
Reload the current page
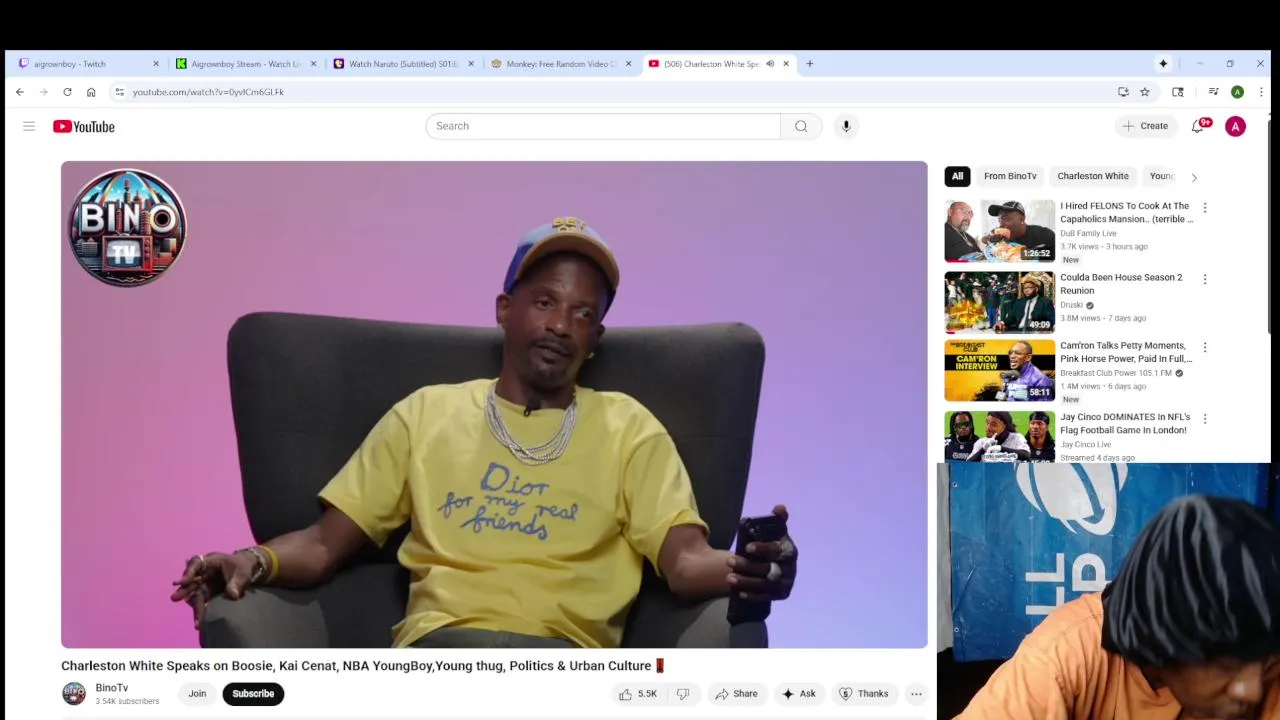click(x=67, y=92)
